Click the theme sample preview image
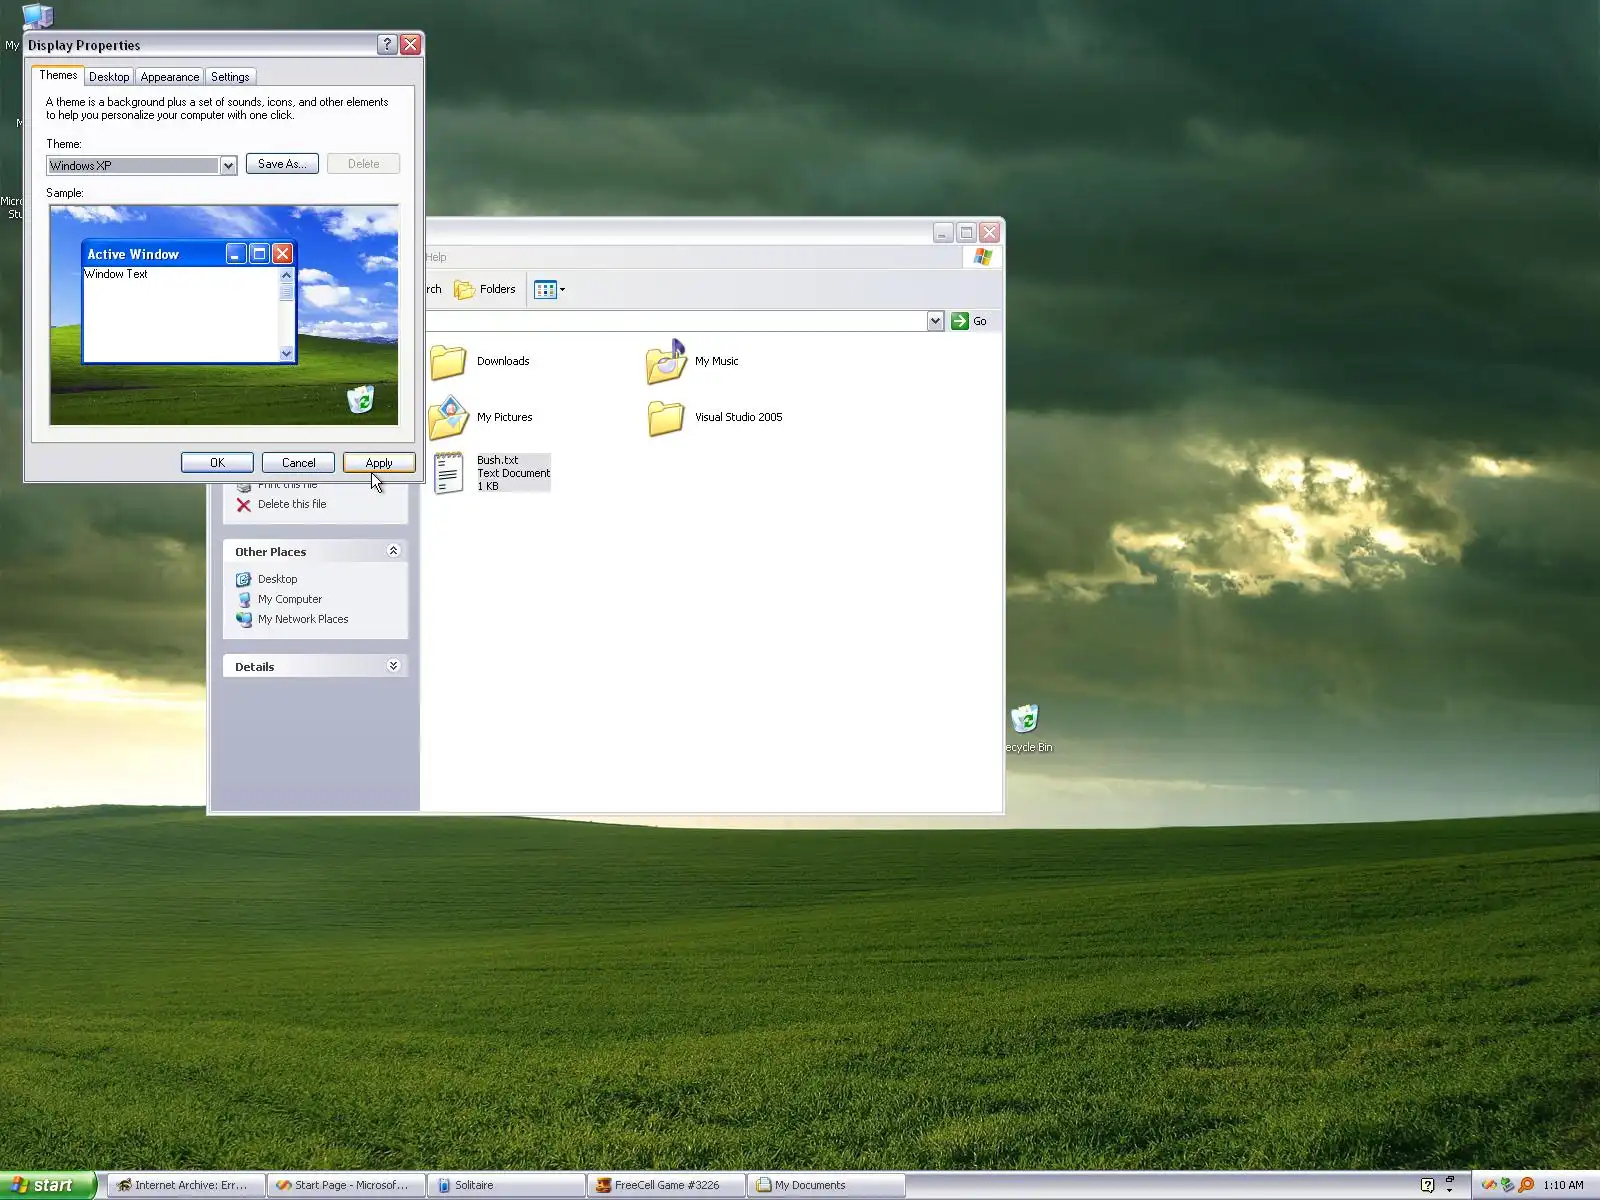This screenshot has height=1200, width=1600. point(224,315)
